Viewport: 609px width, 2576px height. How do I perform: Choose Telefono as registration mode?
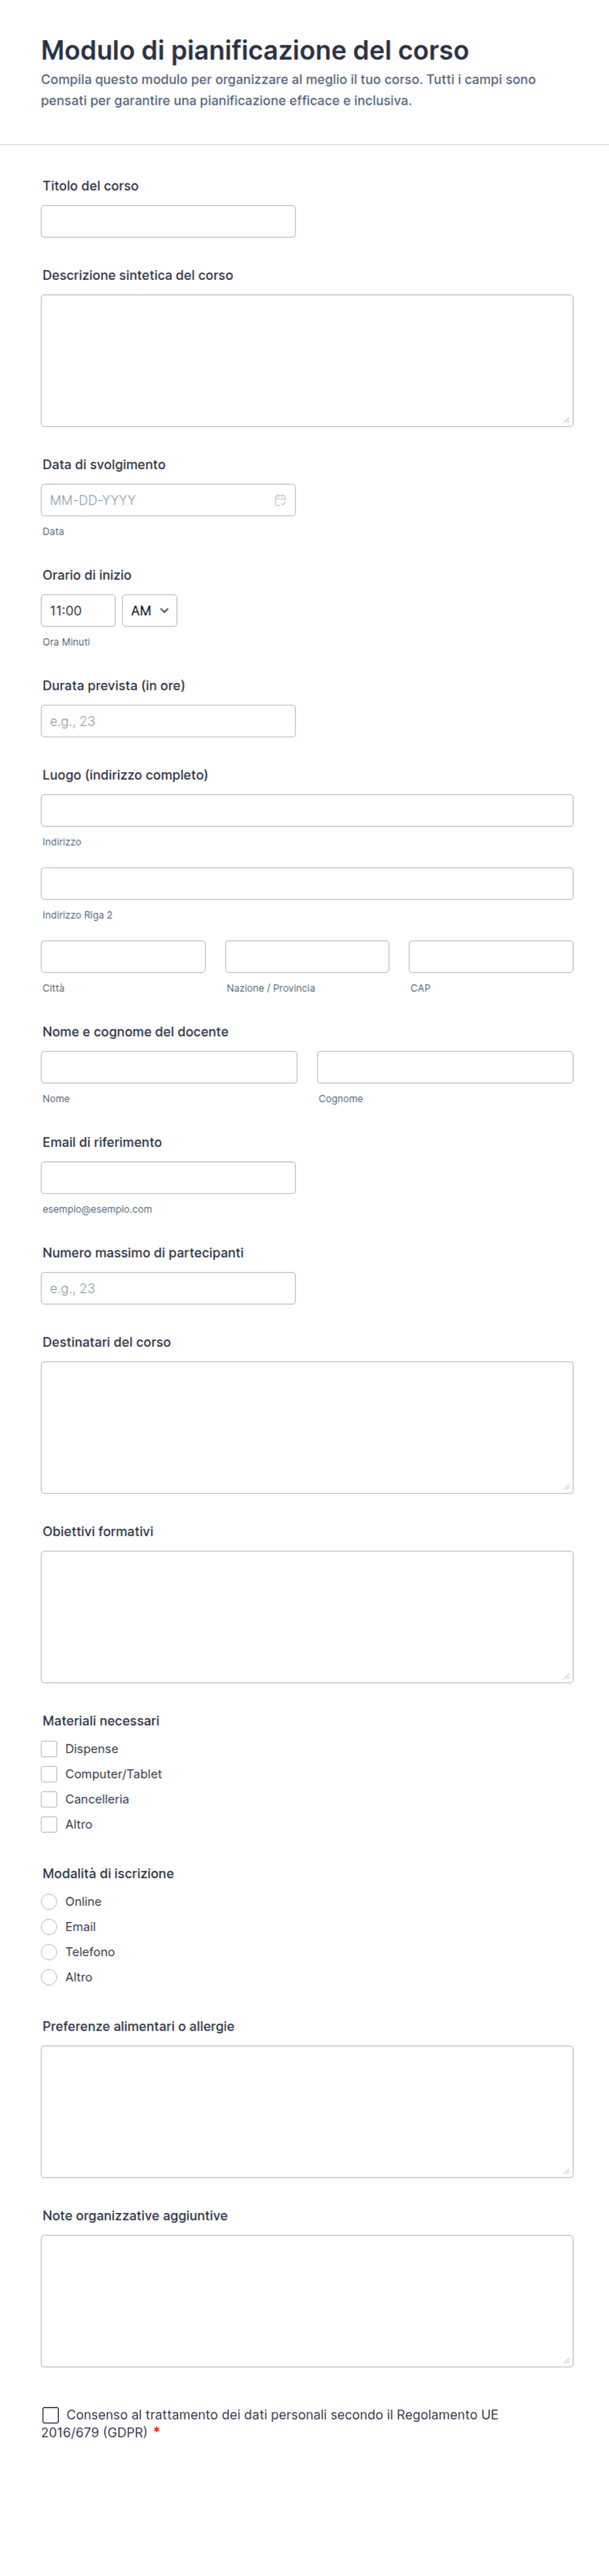click(49, 1952)
